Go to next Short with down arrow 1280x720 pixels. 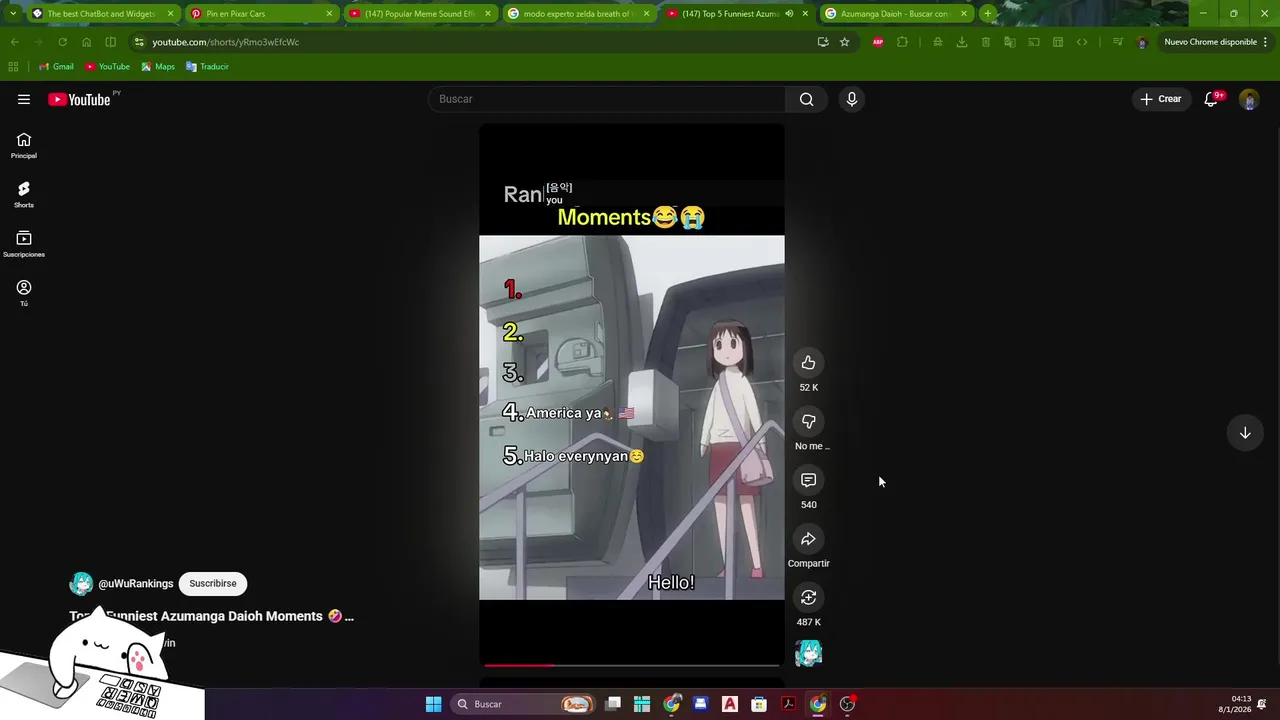[x=1245, y=433]
